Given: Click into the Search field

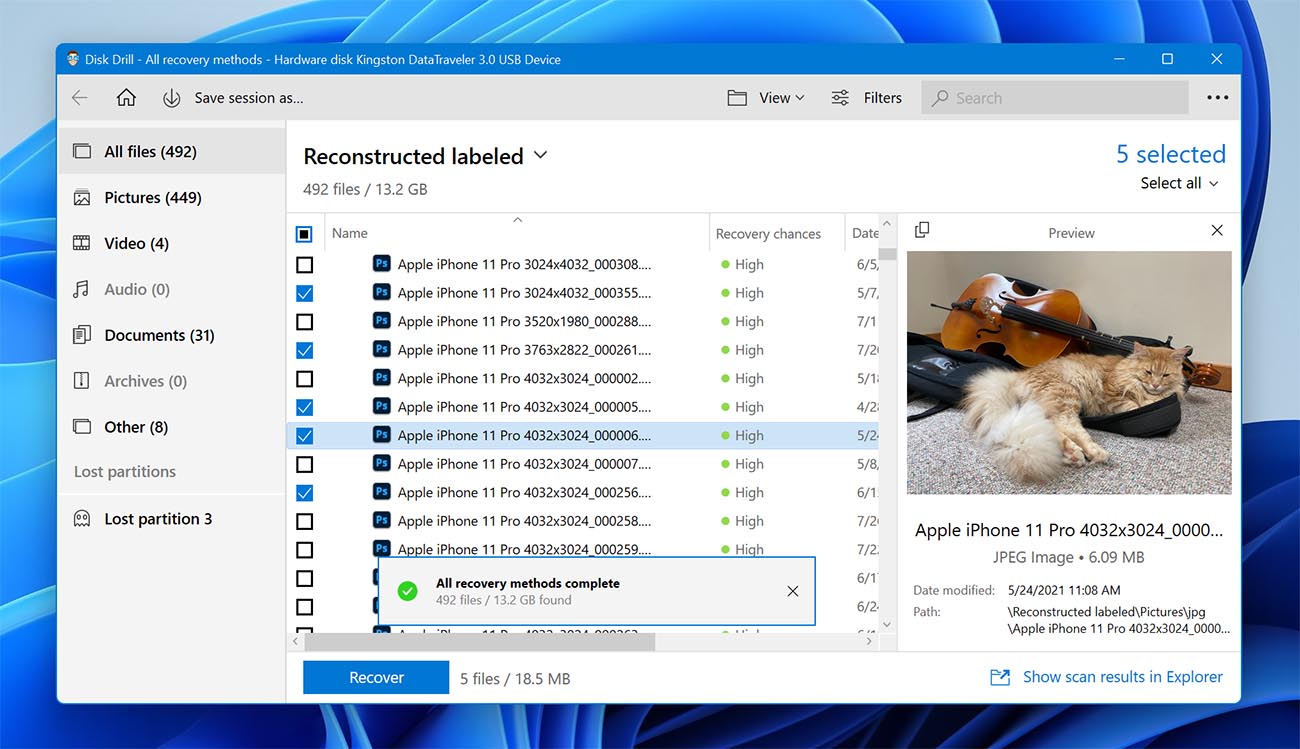Looking at the screenshot, I should click(1055, 98).
